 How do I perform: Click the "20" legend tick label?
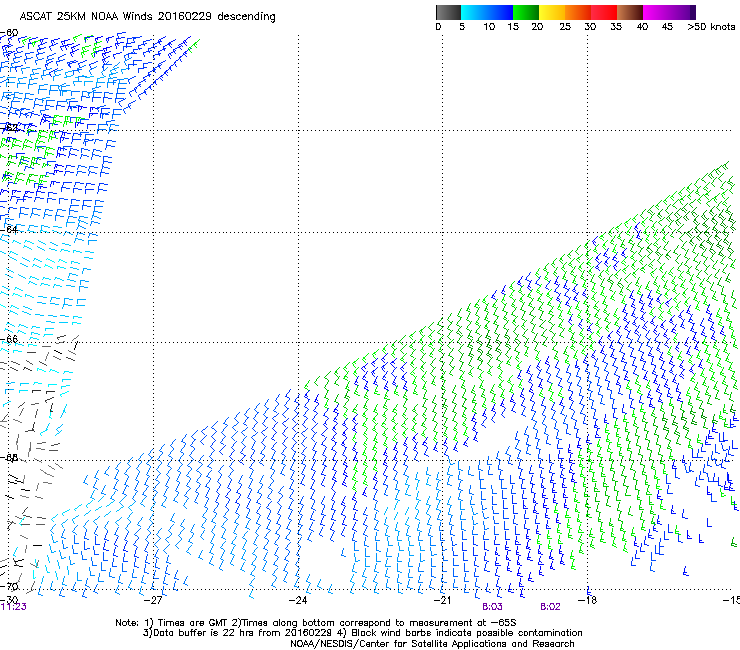537,27
